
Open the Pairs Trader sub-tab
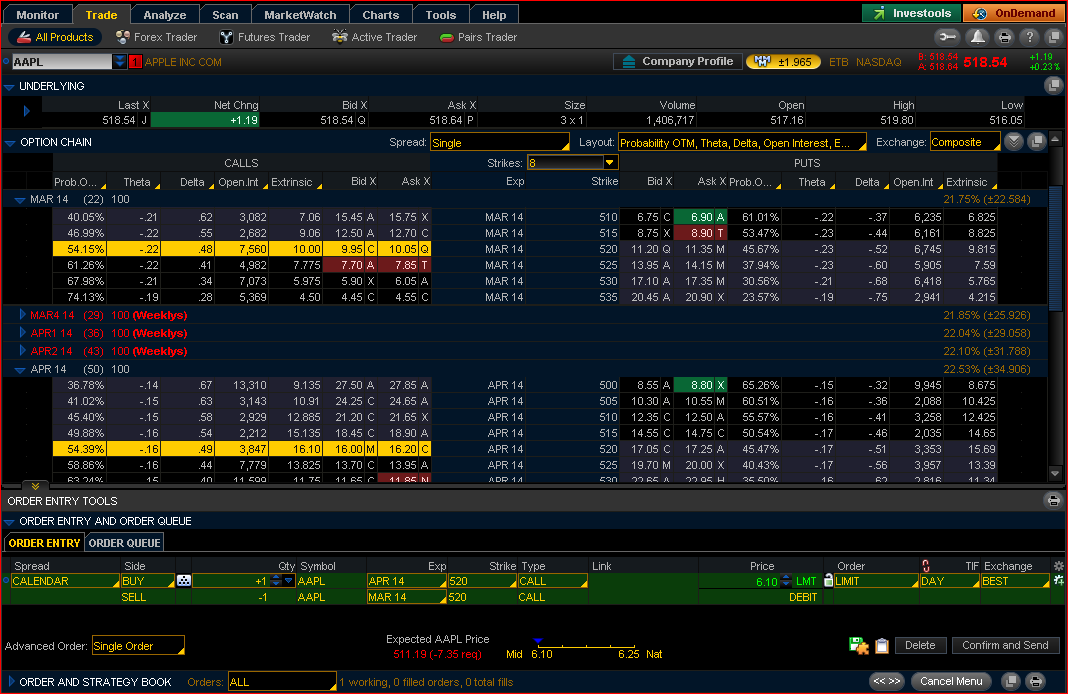[x=479, y=37]
